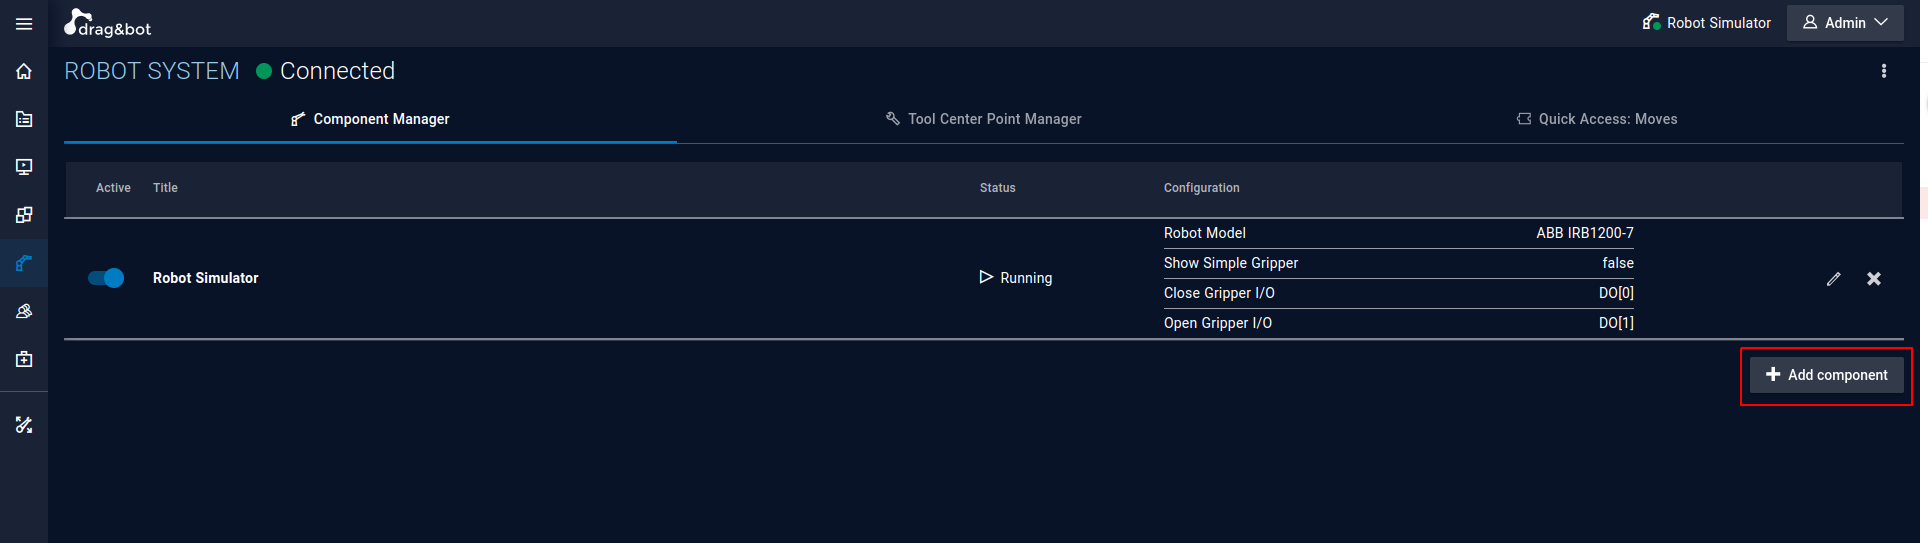
Task: Click the Show Simple Gripper label
Action: pyautogui.click(x=1231, y=263)
